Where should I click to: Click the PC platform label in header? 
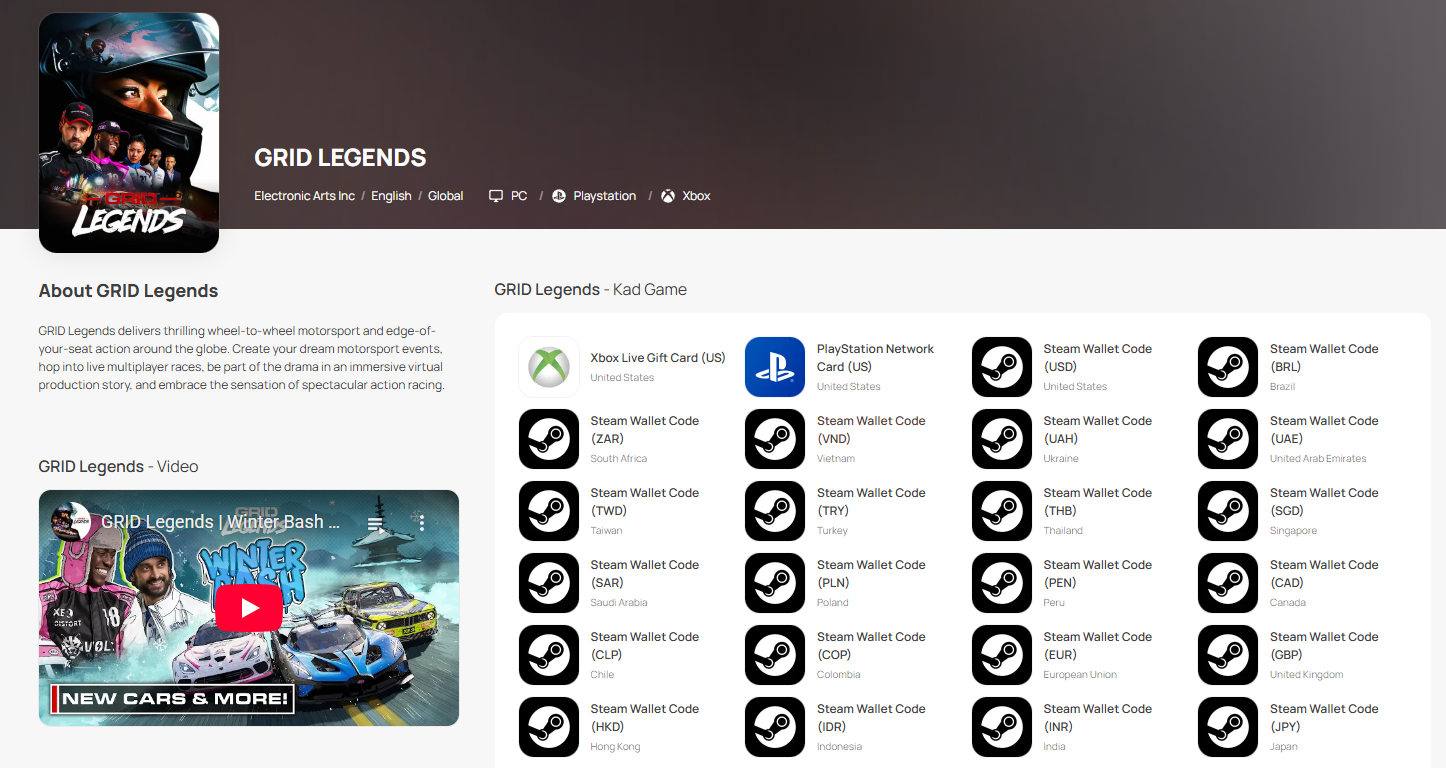[x=518, y=196]
